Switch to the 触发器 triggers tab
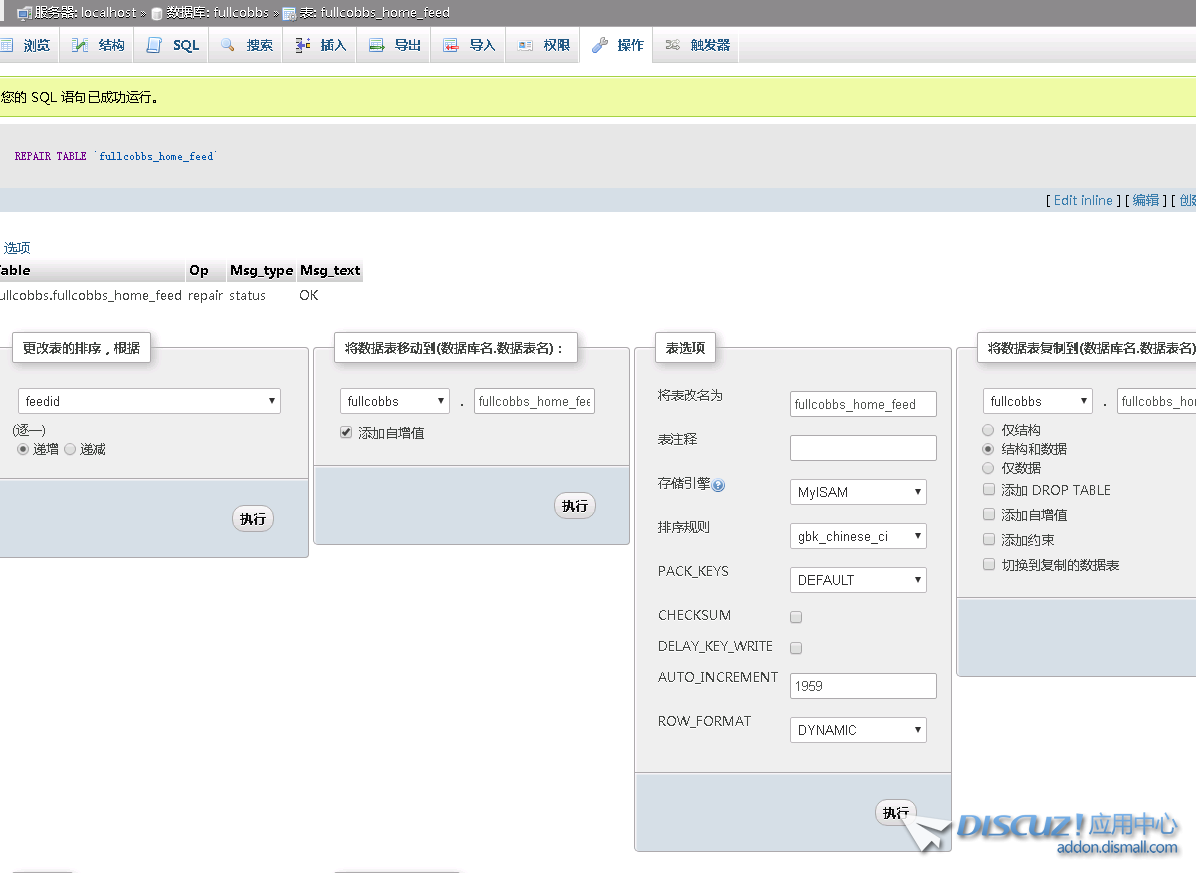 point(698,45)
